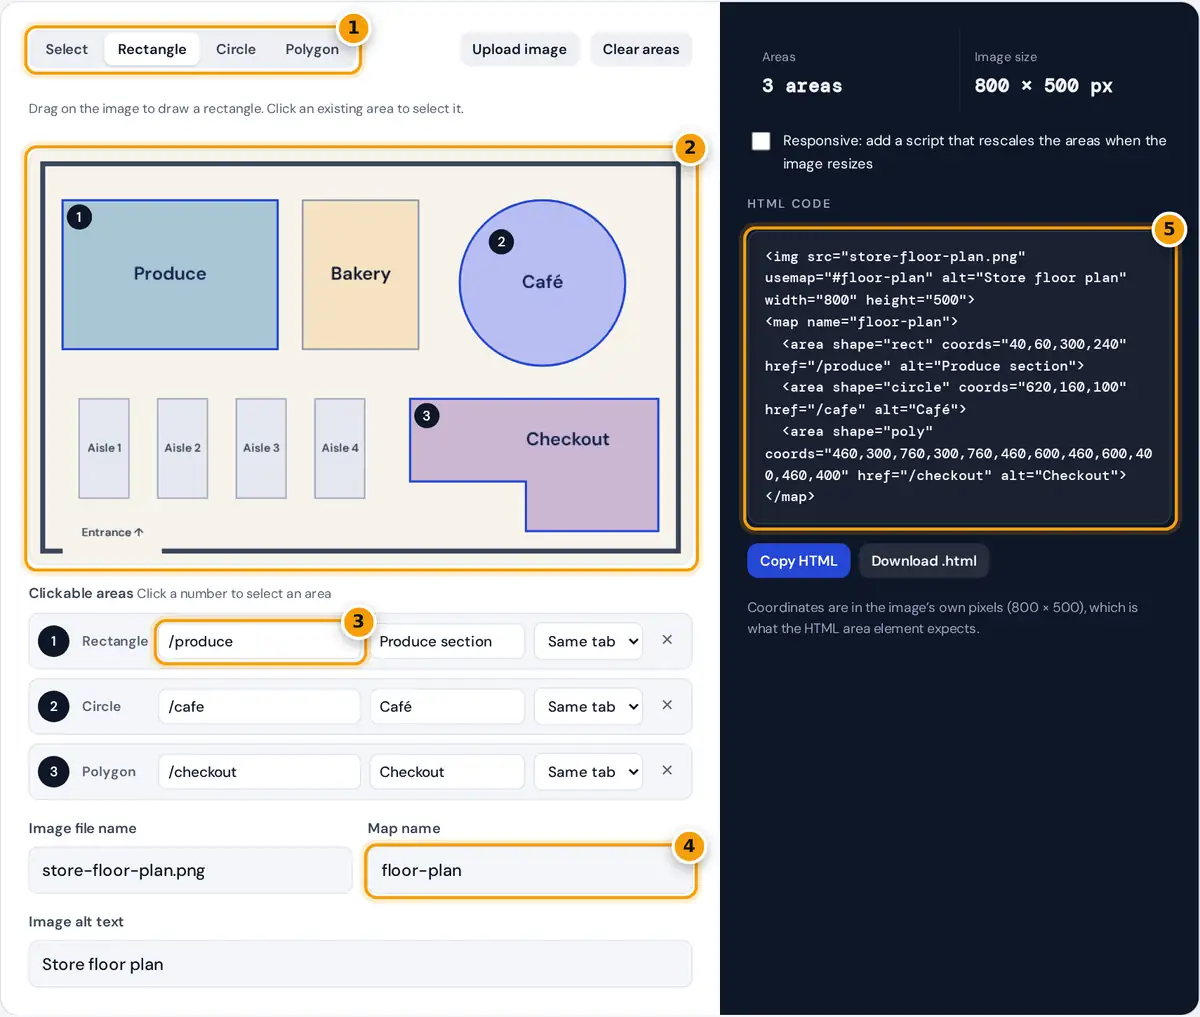Click inside the HTML code output box
This screenshot has height=1017, width=1200.
[959, 377]
